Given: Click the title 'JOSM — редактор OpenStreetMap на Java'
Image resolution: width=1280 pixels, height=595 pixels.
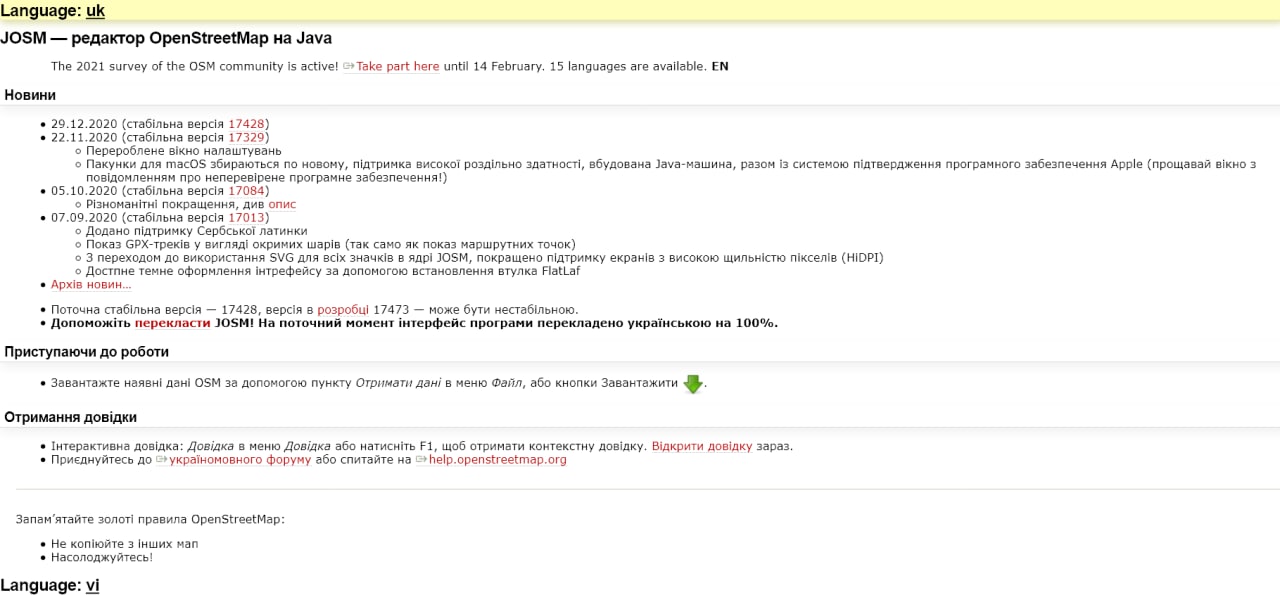Looking at the screenshot, I should 166,38.
